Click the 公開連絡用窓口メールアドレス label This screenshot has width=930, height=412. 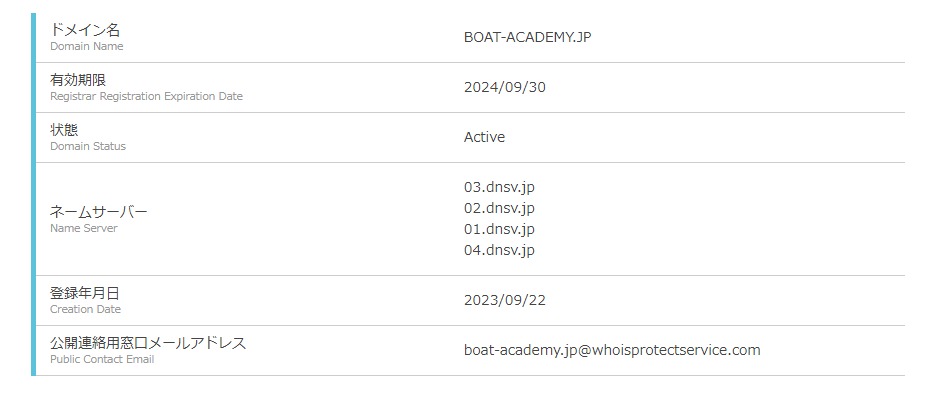click(x=148, y=343)
